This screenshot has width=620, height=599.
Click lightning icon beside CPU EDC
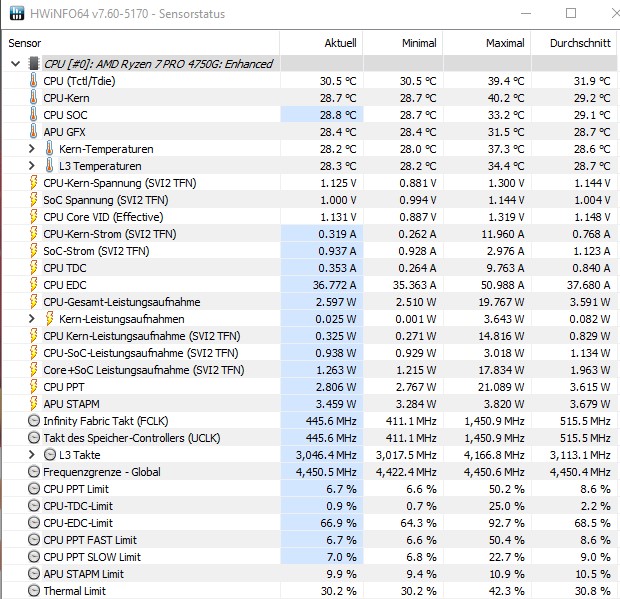[34, 285]
